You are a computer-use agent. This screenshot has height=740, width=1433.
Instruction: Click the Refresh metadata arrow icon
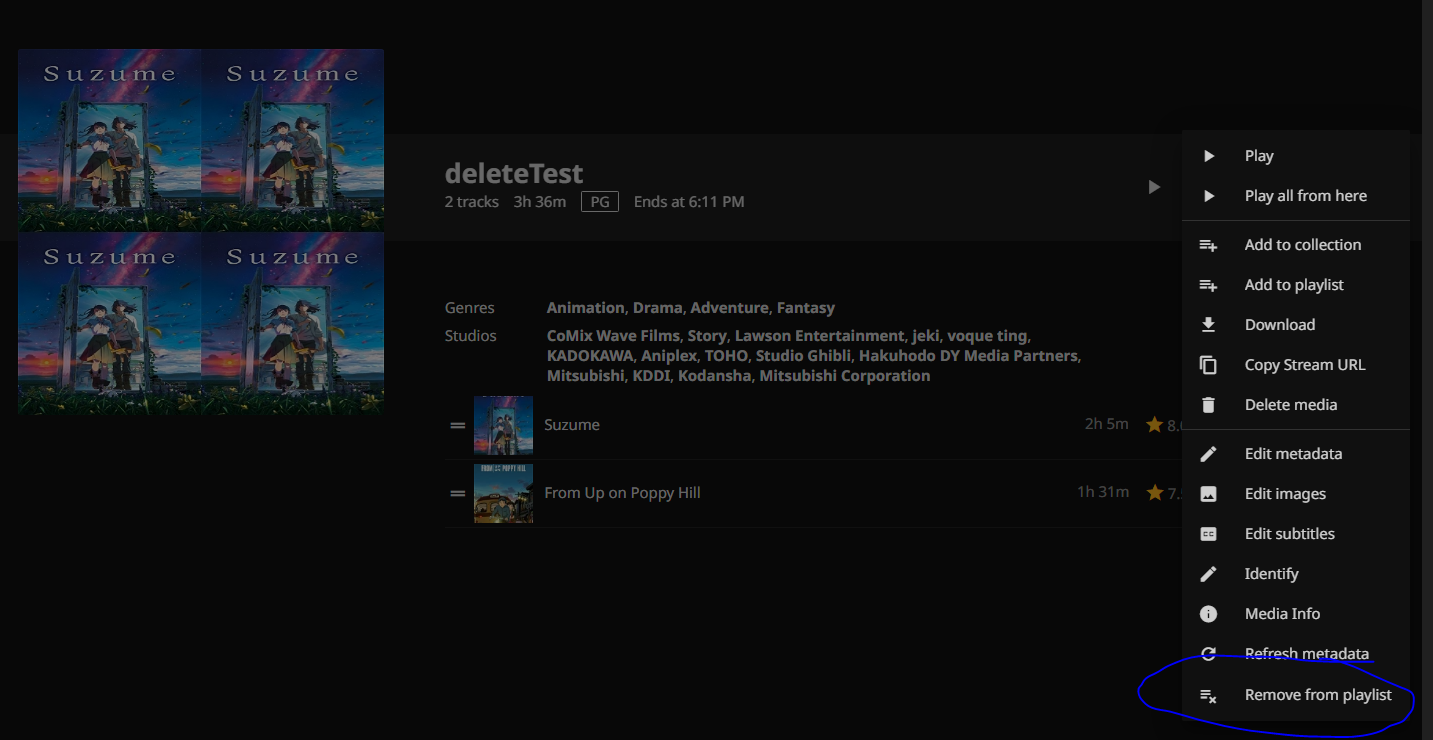tap(1208, 654)
